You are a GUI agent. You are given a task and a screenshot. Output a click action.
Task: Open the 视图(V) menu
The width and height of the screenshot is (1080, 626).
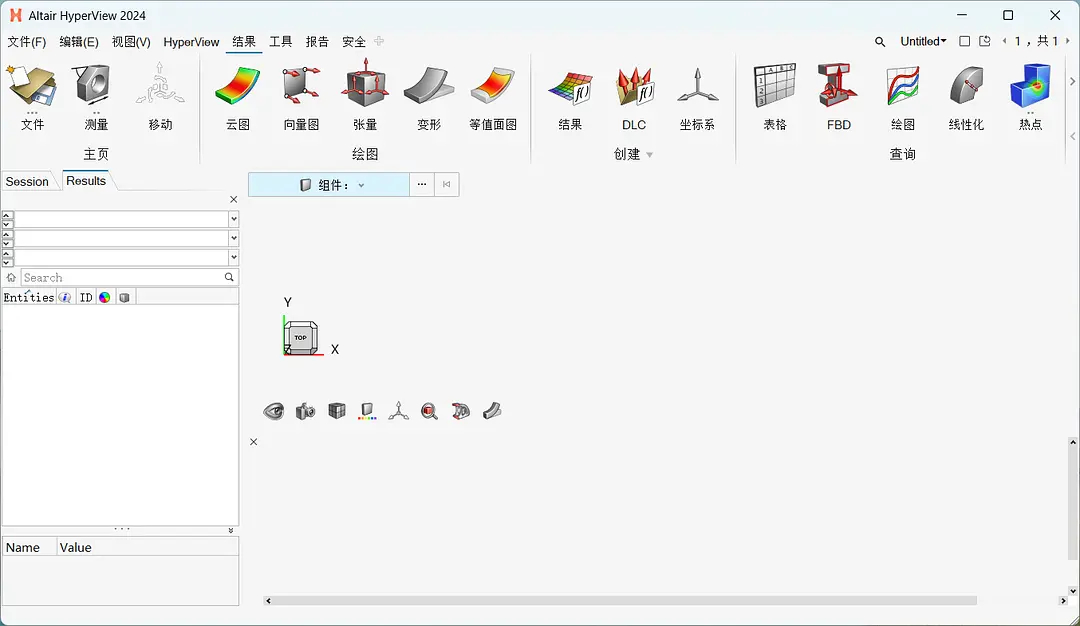tap(131, 42)
